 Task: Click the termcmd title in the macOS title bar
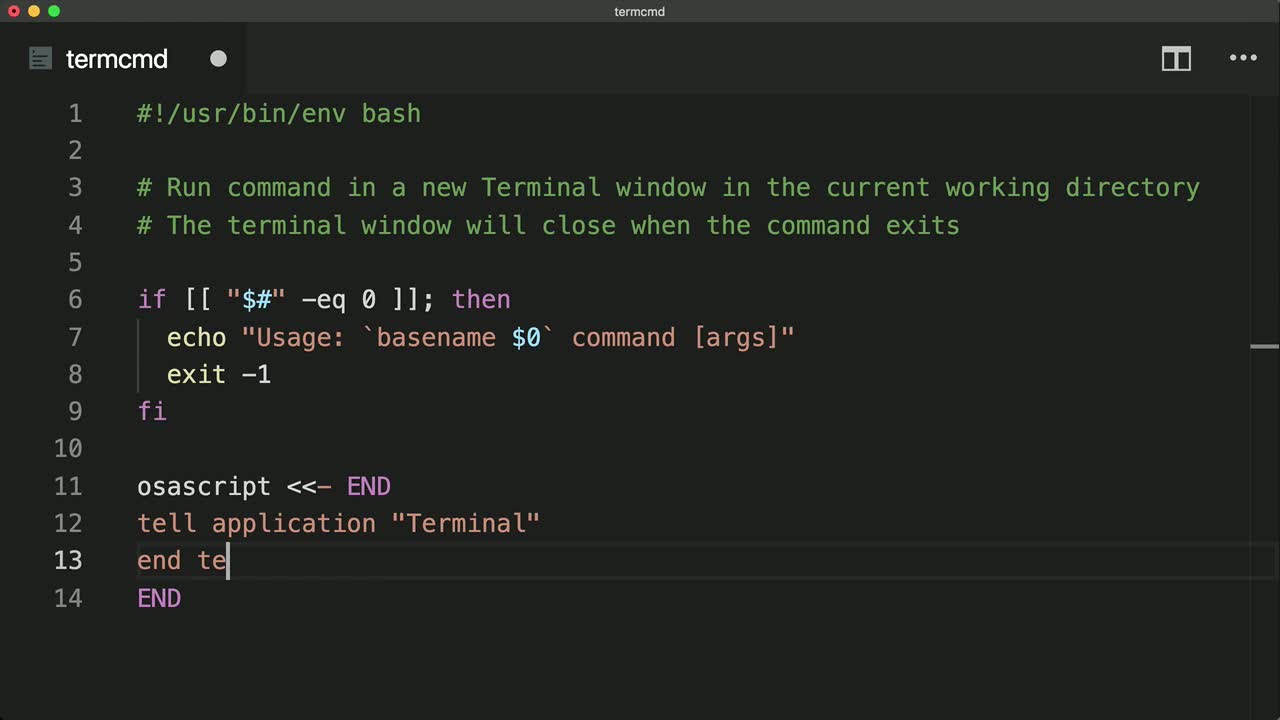tap(639, 12)
